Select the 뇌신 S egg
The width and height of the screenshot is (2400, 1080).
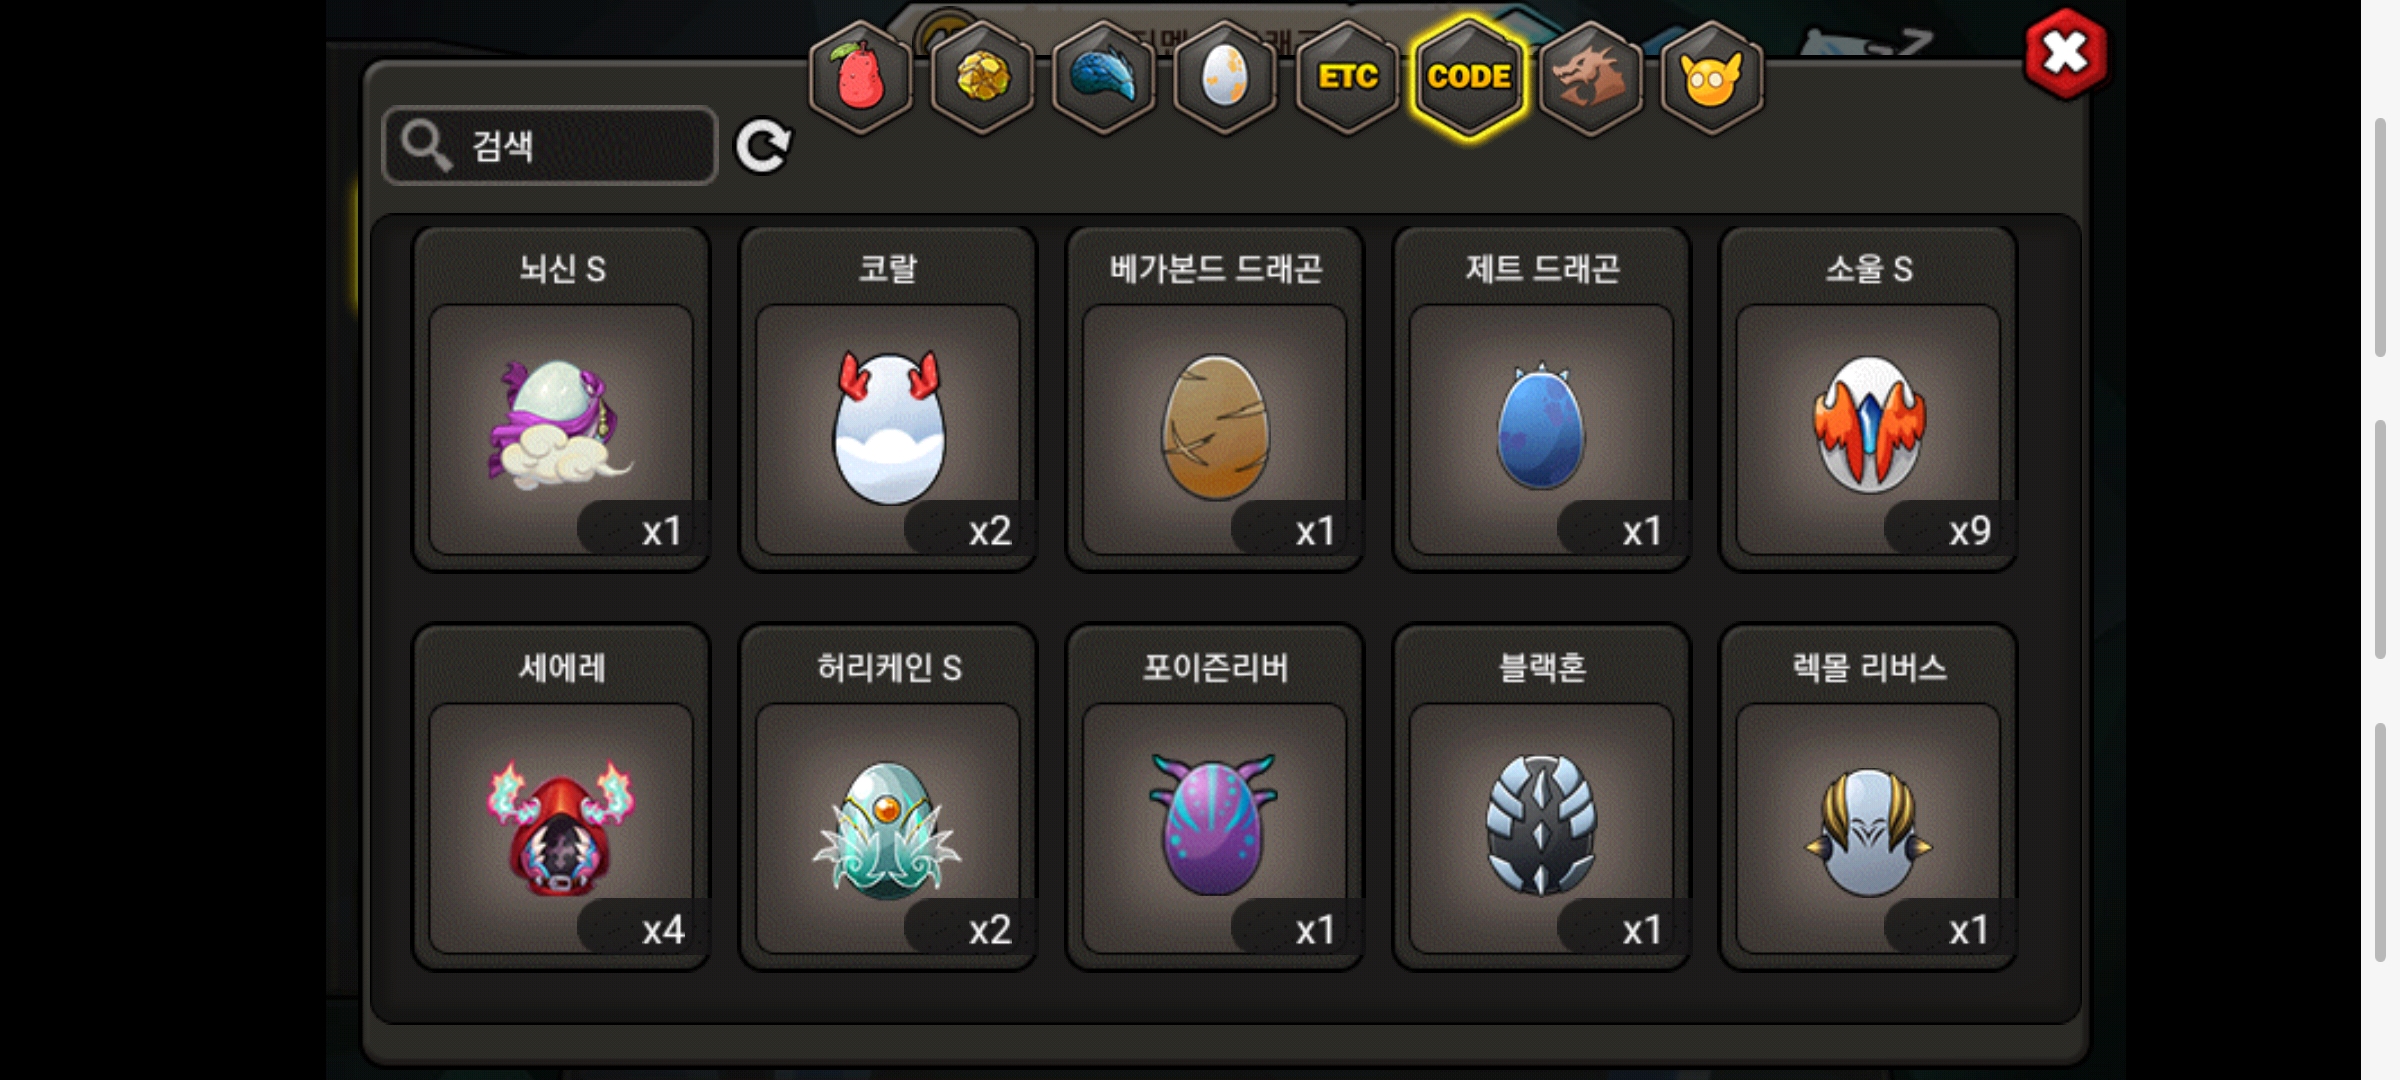pos(561,399)
